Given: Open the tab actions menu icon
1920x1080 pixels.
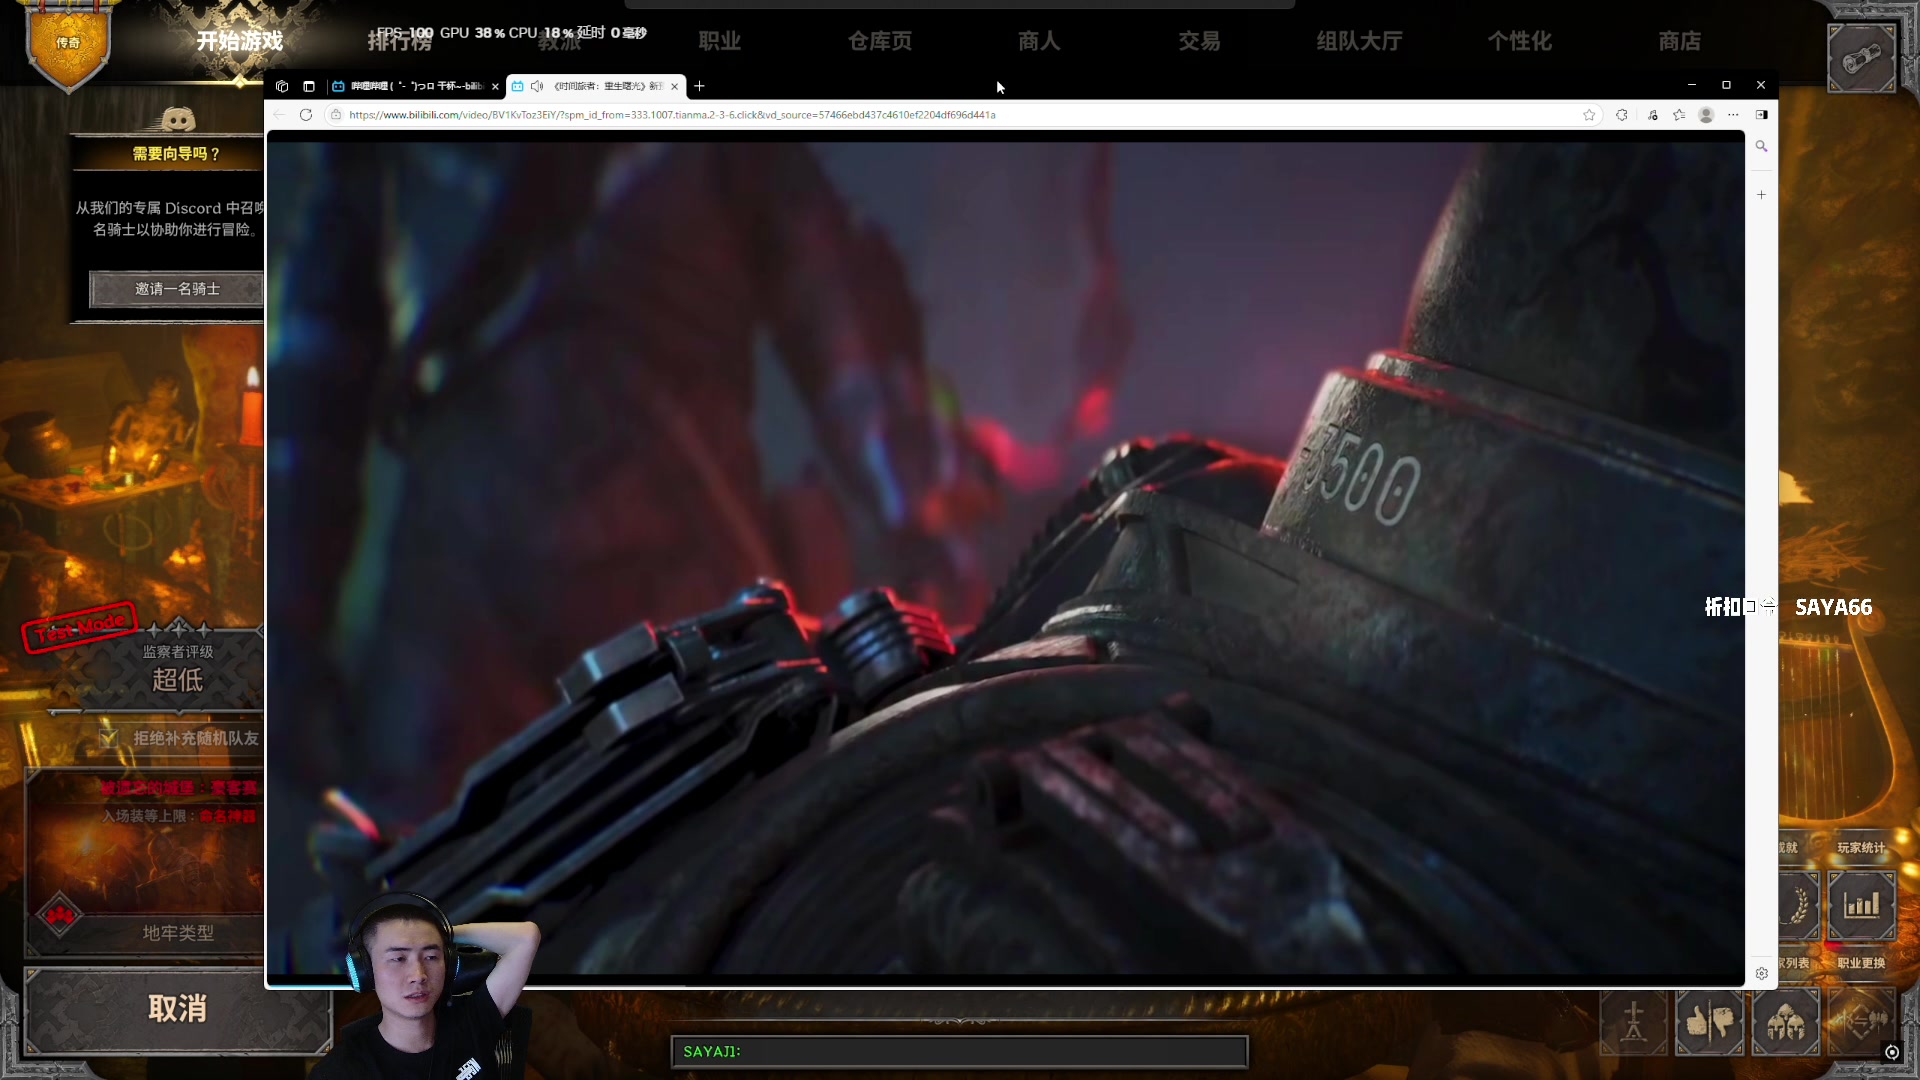Looking at the screenshot, I should click(309, 86).
